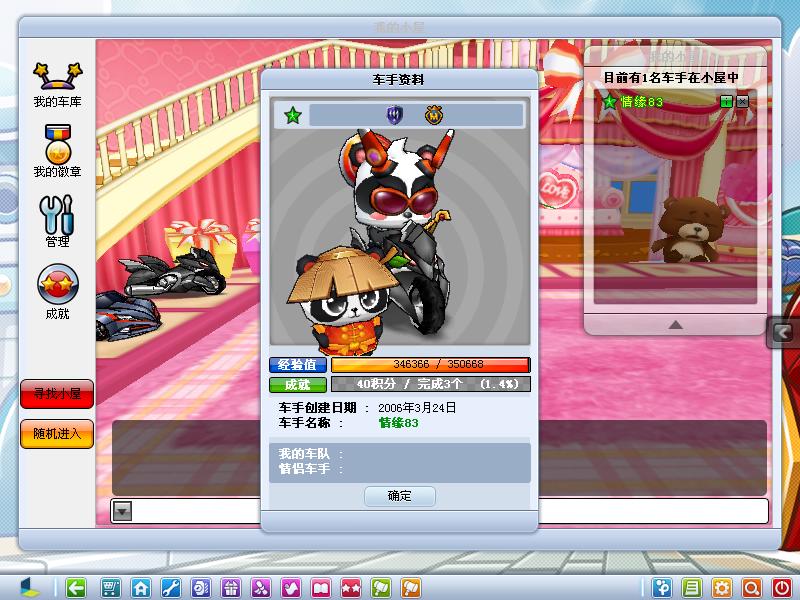Click 随机进入 orange button
The image size is (800, 600).
pyautogui.click(x=57, y=434)
